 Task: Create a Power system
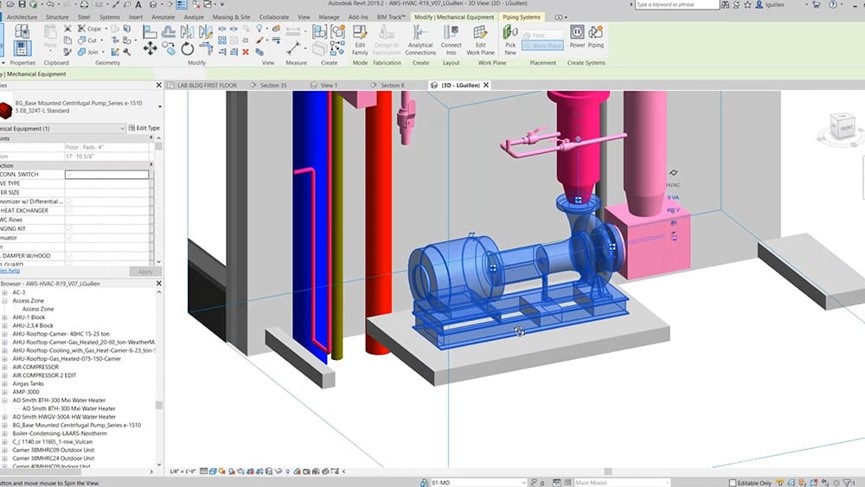577,36
